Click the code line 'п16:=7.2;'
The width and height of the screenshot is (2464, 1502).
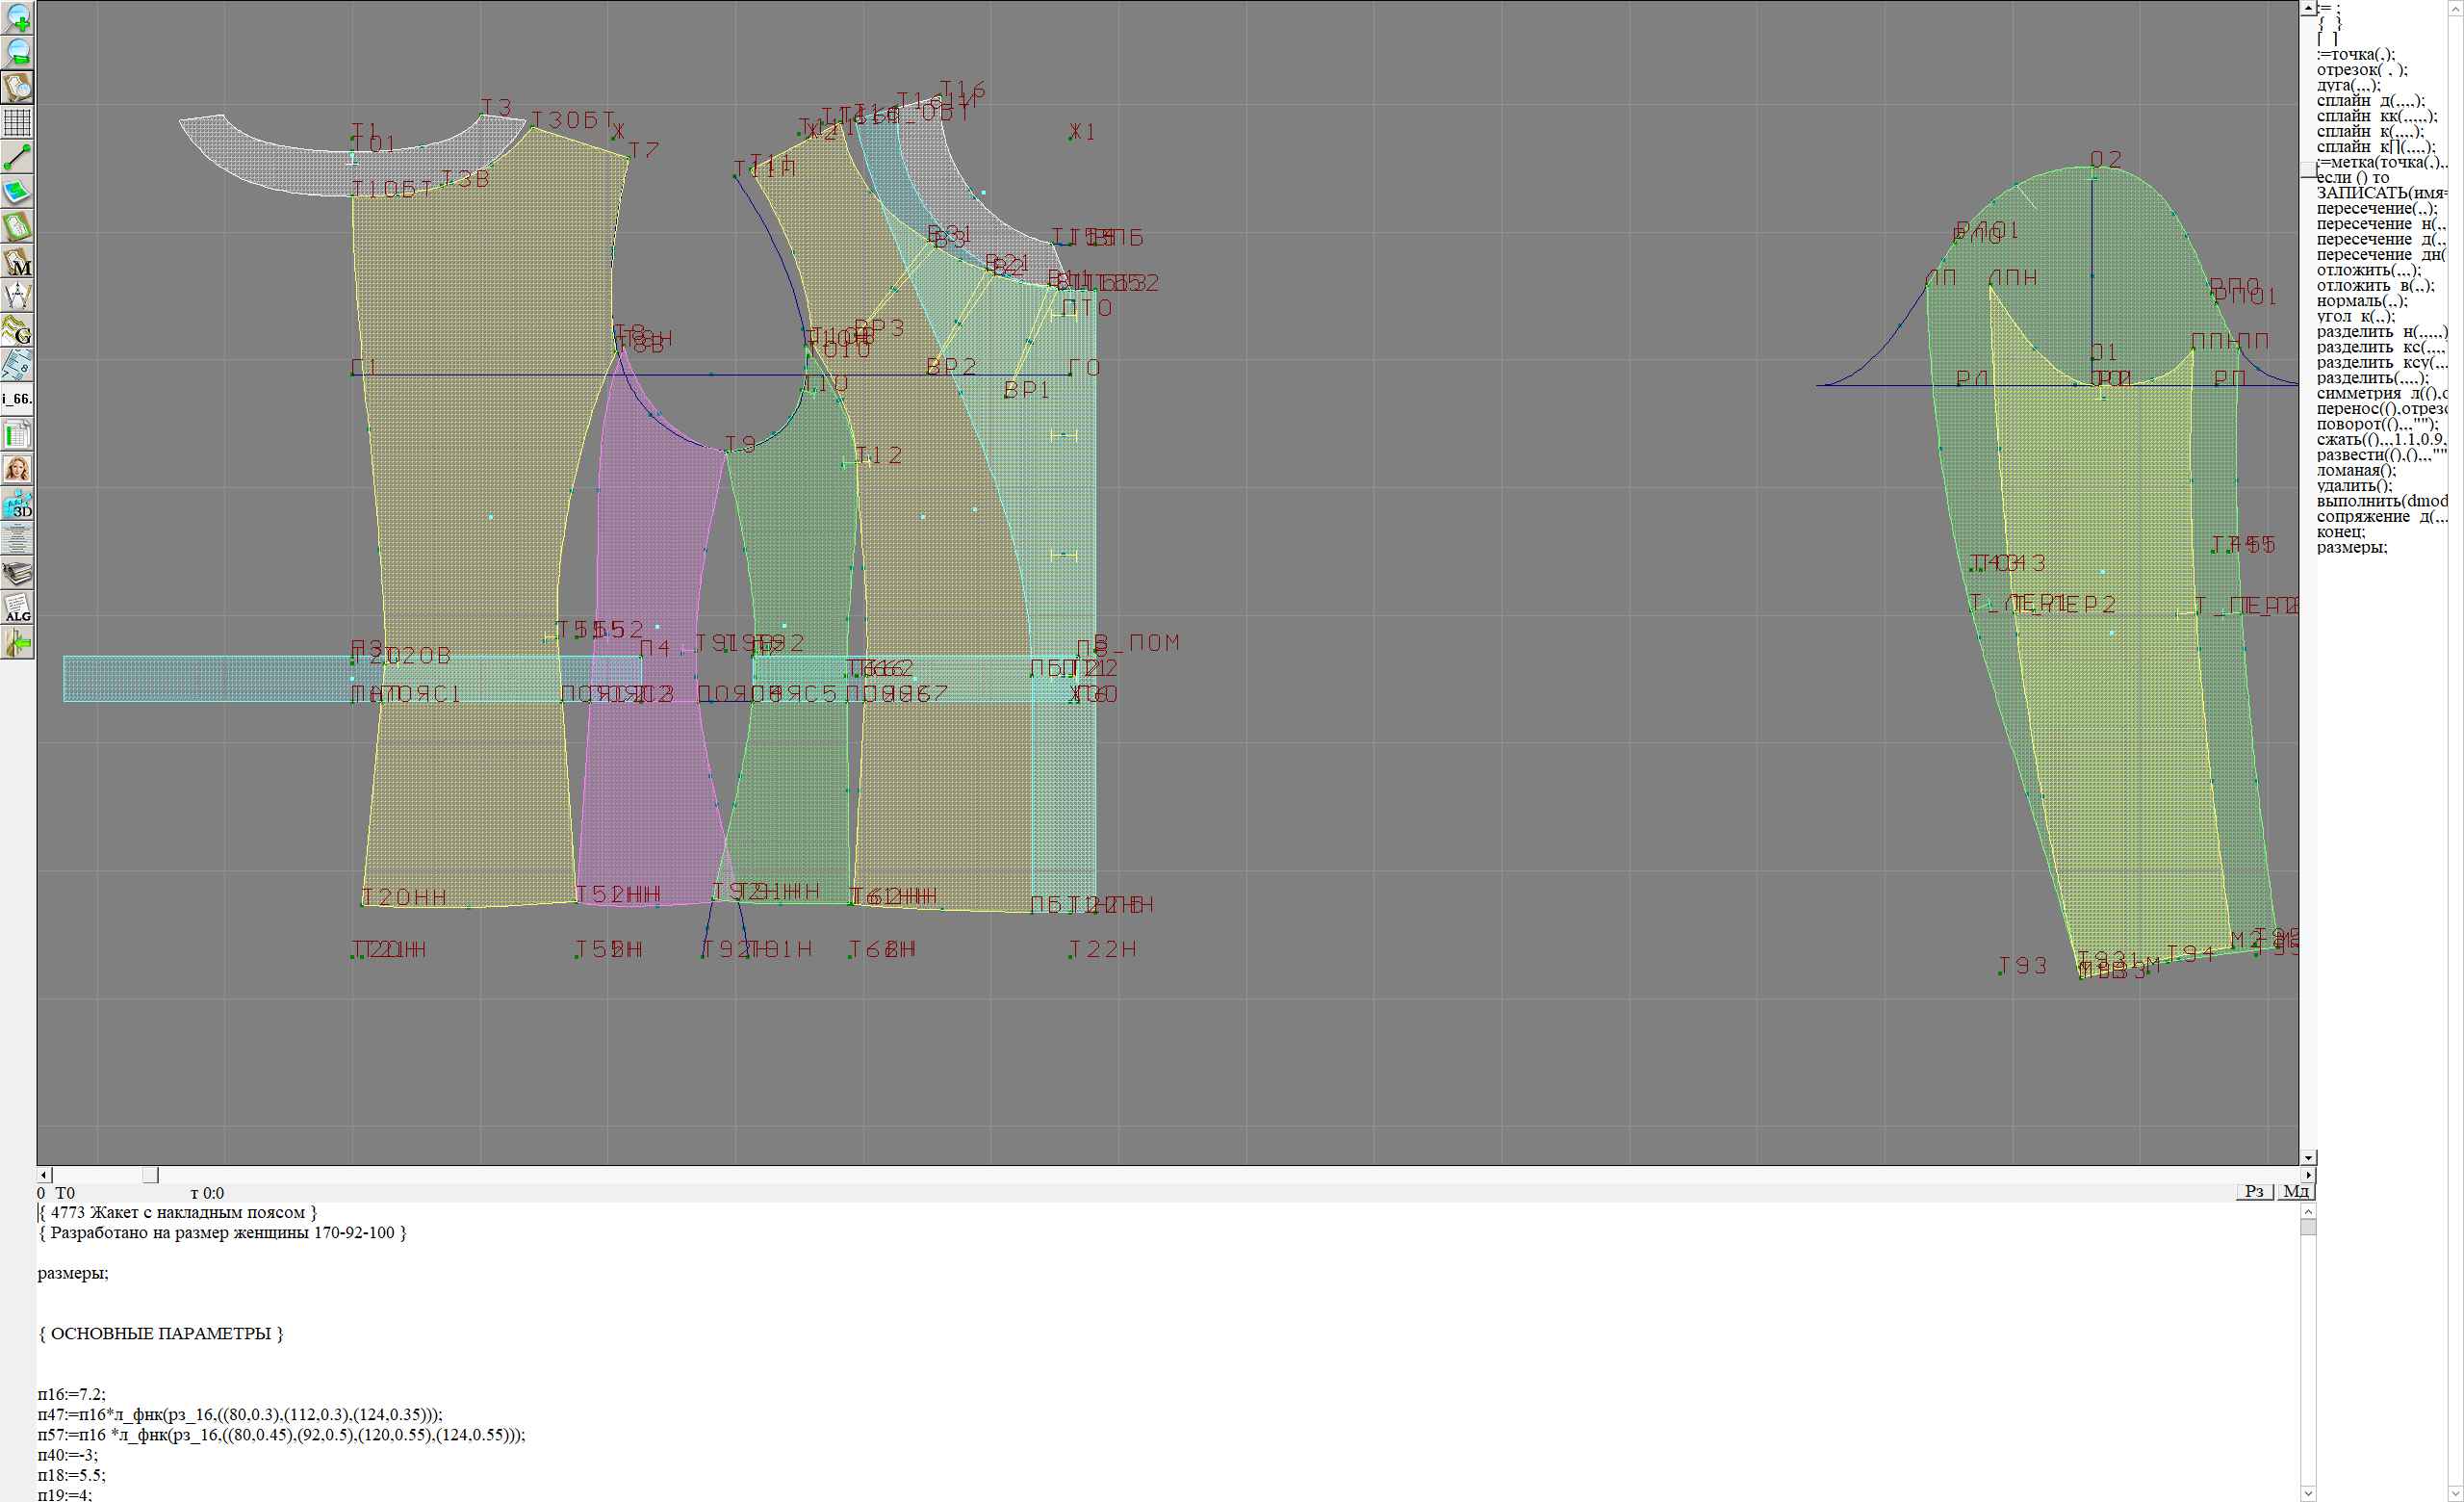pyautogui.click(x=72, y=1394)
